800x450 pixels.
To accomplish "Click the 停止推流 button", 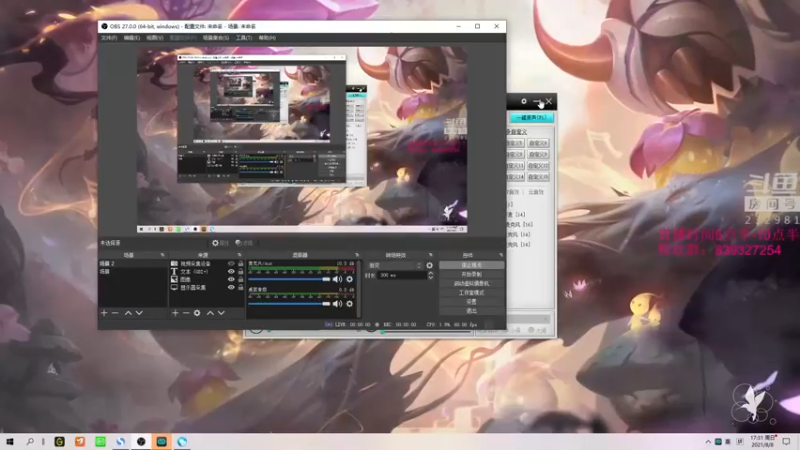I will click(x=471, y=265).
